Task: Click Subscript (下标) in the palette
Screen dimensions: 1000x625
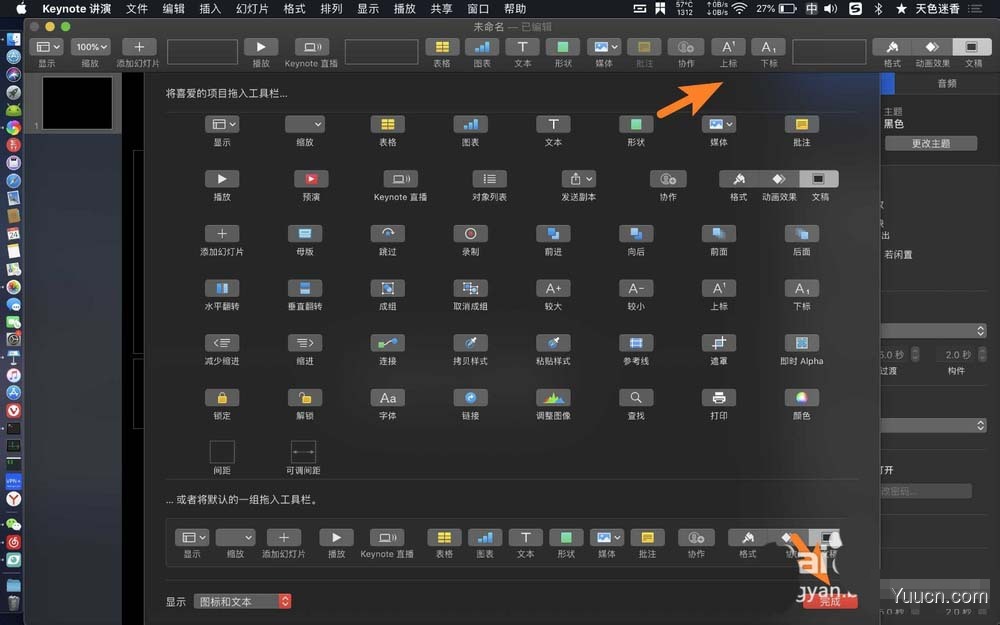Action: point(802,288)
